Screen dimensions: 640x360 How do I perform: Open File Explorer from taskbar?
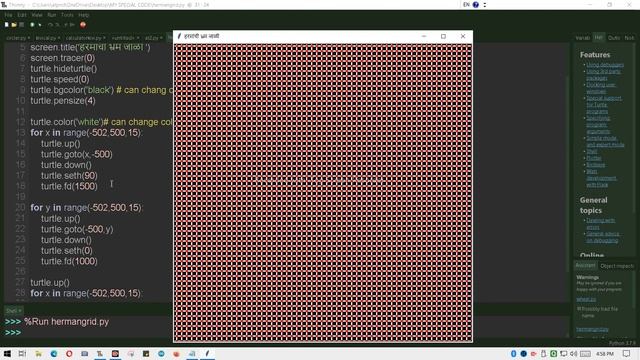tap(38, 354)
